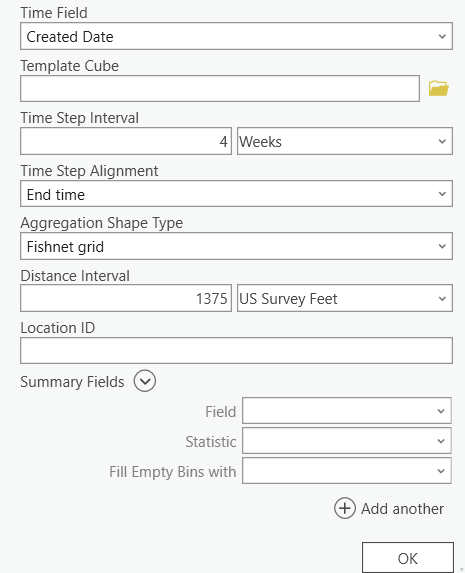The height and width of the screenshot is (573, 465).
Task: Open the Aggregation Shape Type dropdown
Action: click(236, 246)
